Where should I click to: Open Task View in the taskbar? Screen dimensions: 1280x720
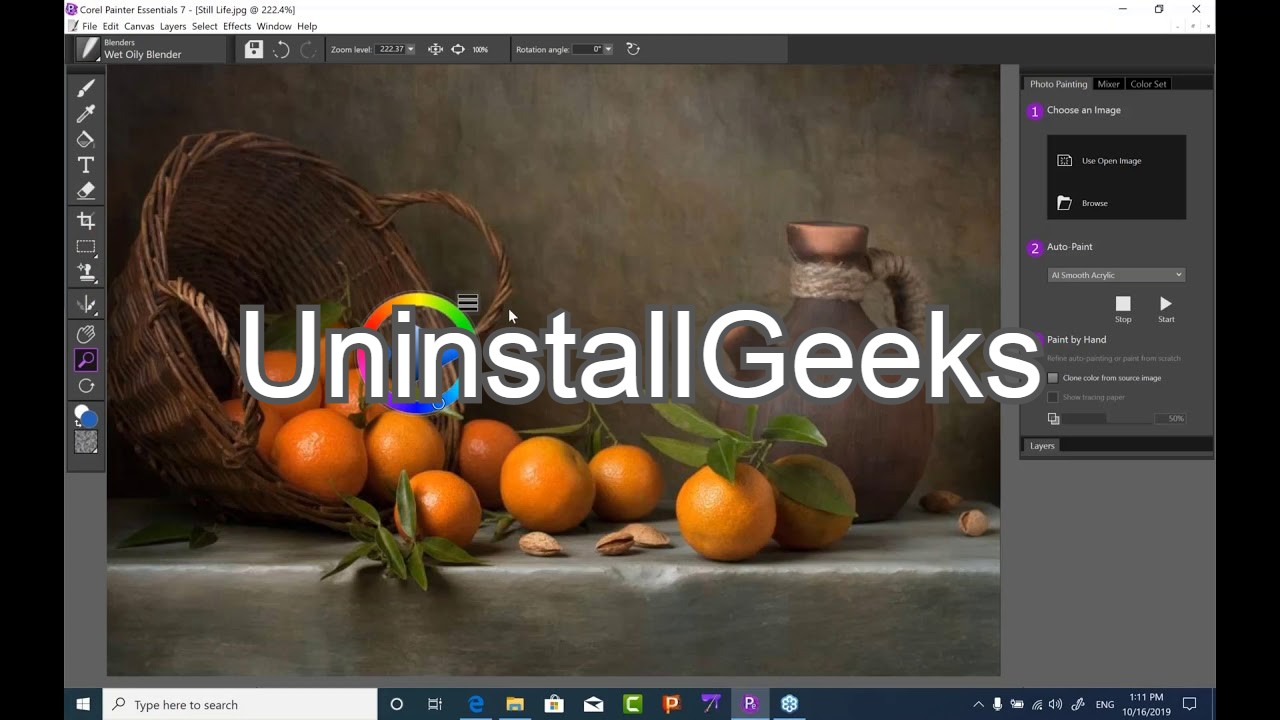(435, 704)
